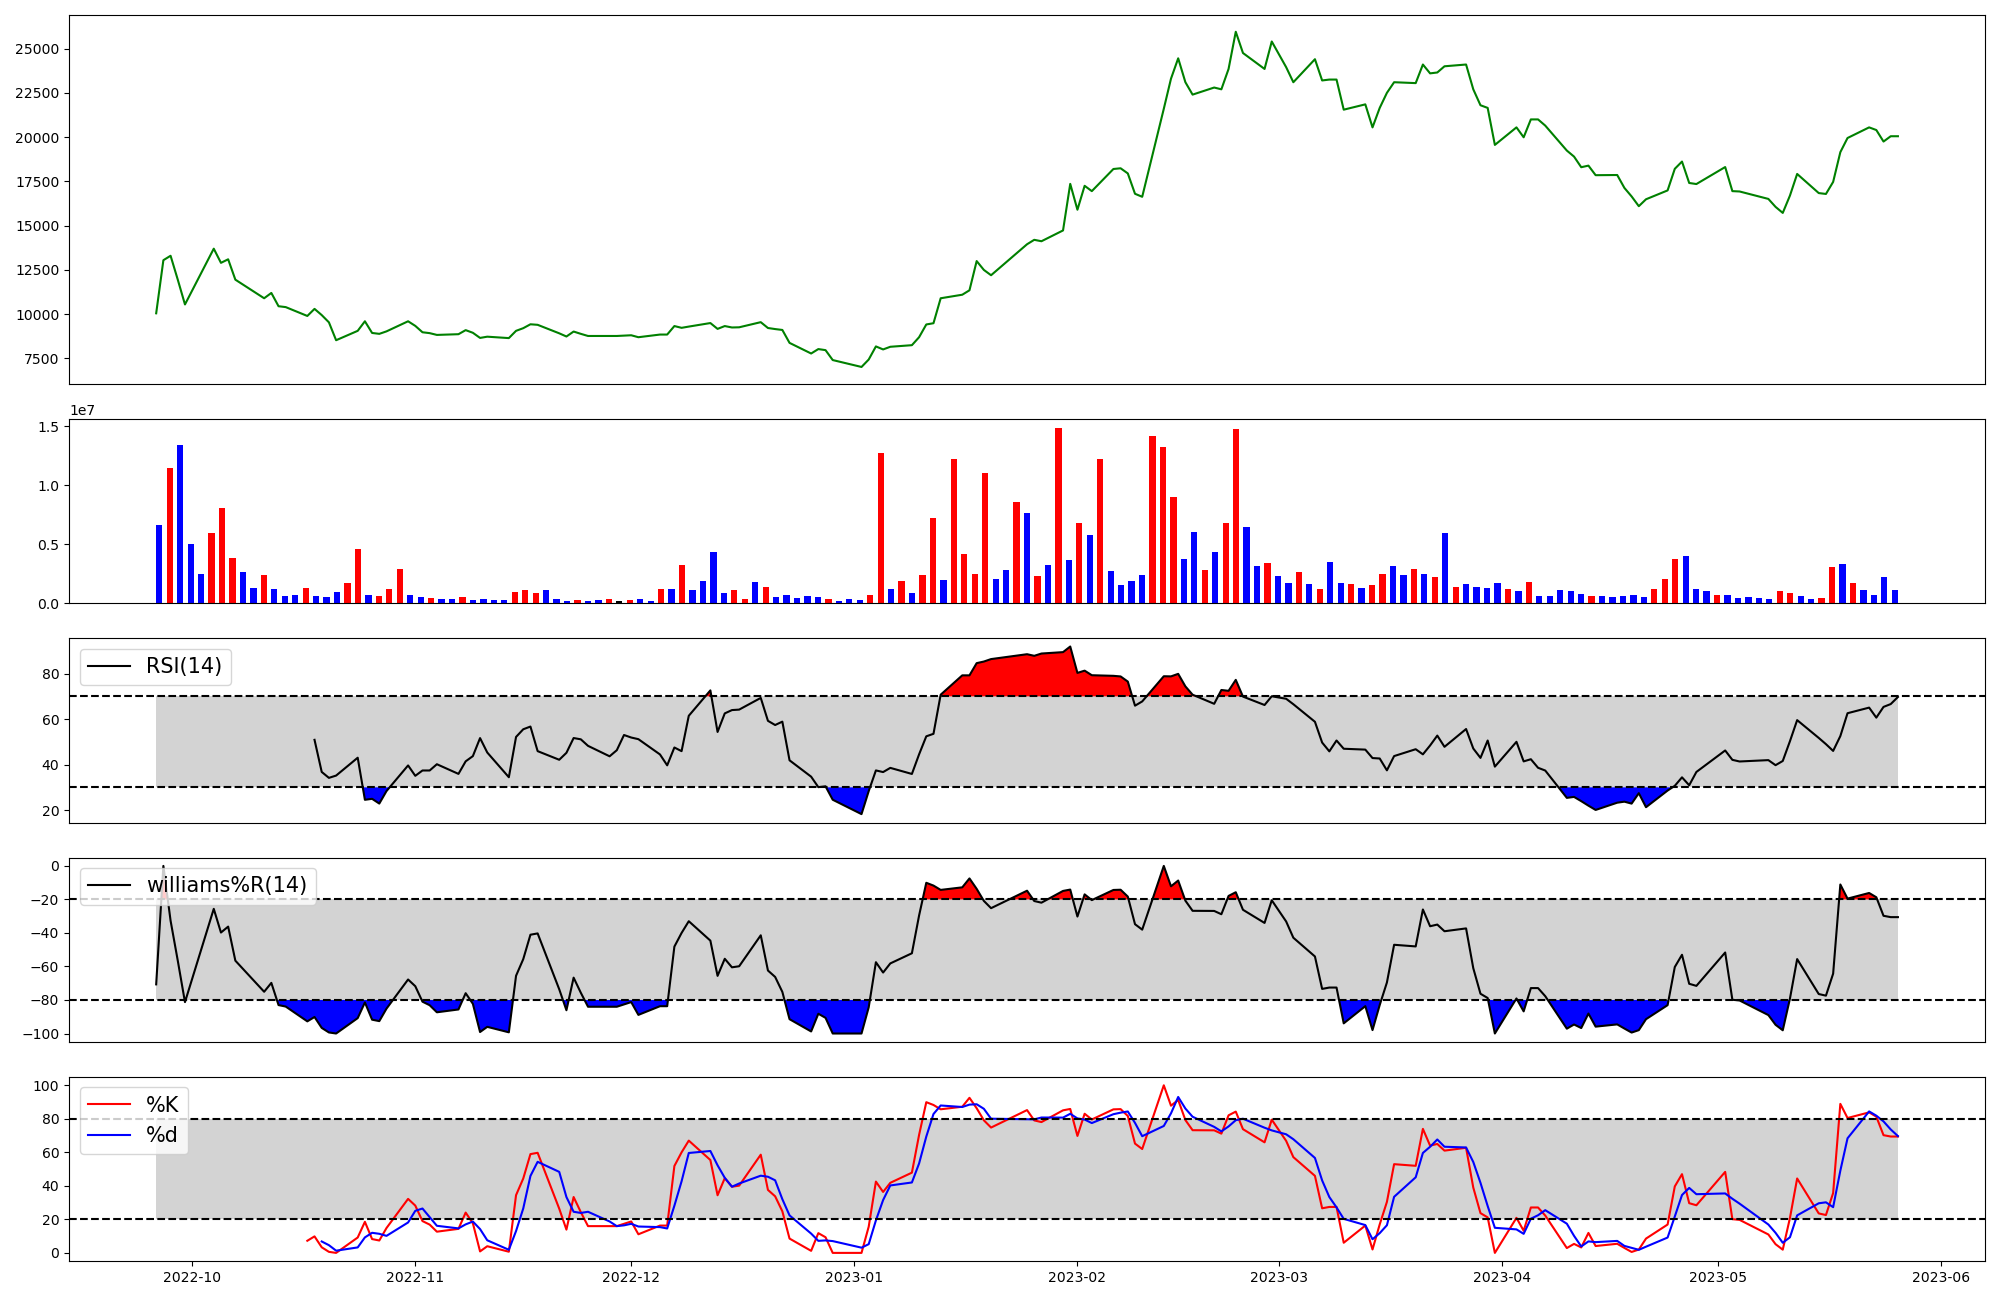Click the williams%R(14) legend label

[x=226, y=885]
